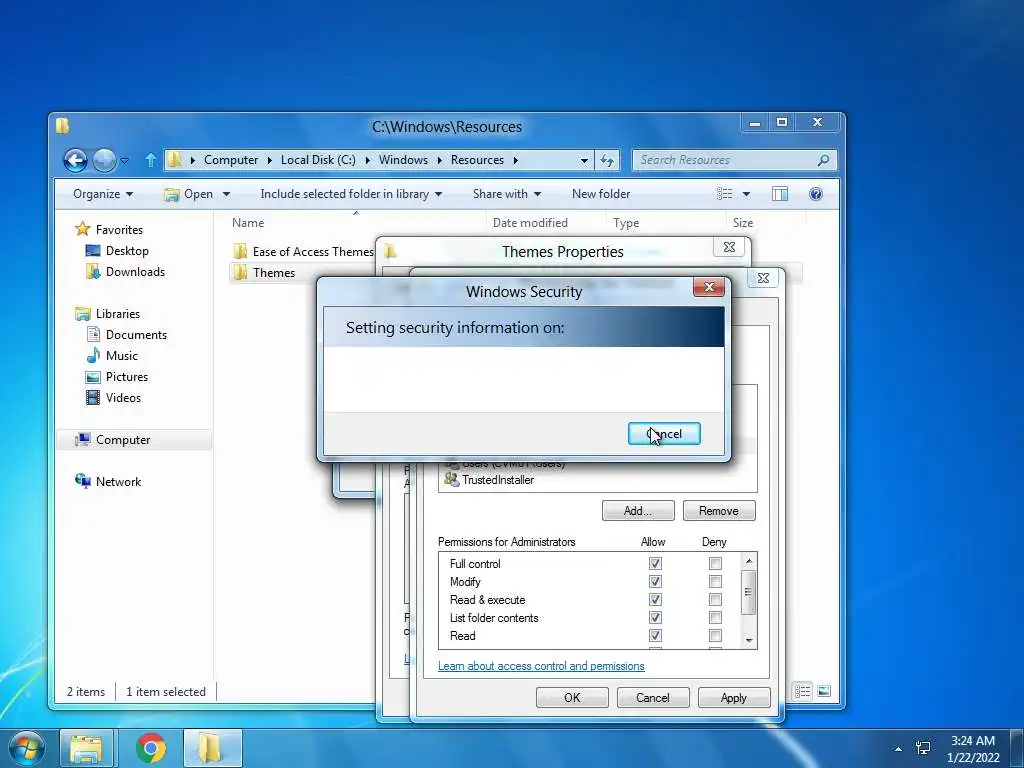Go up one level using the up arrow
Screen dimensions: 1024x768
coord(151,160)
